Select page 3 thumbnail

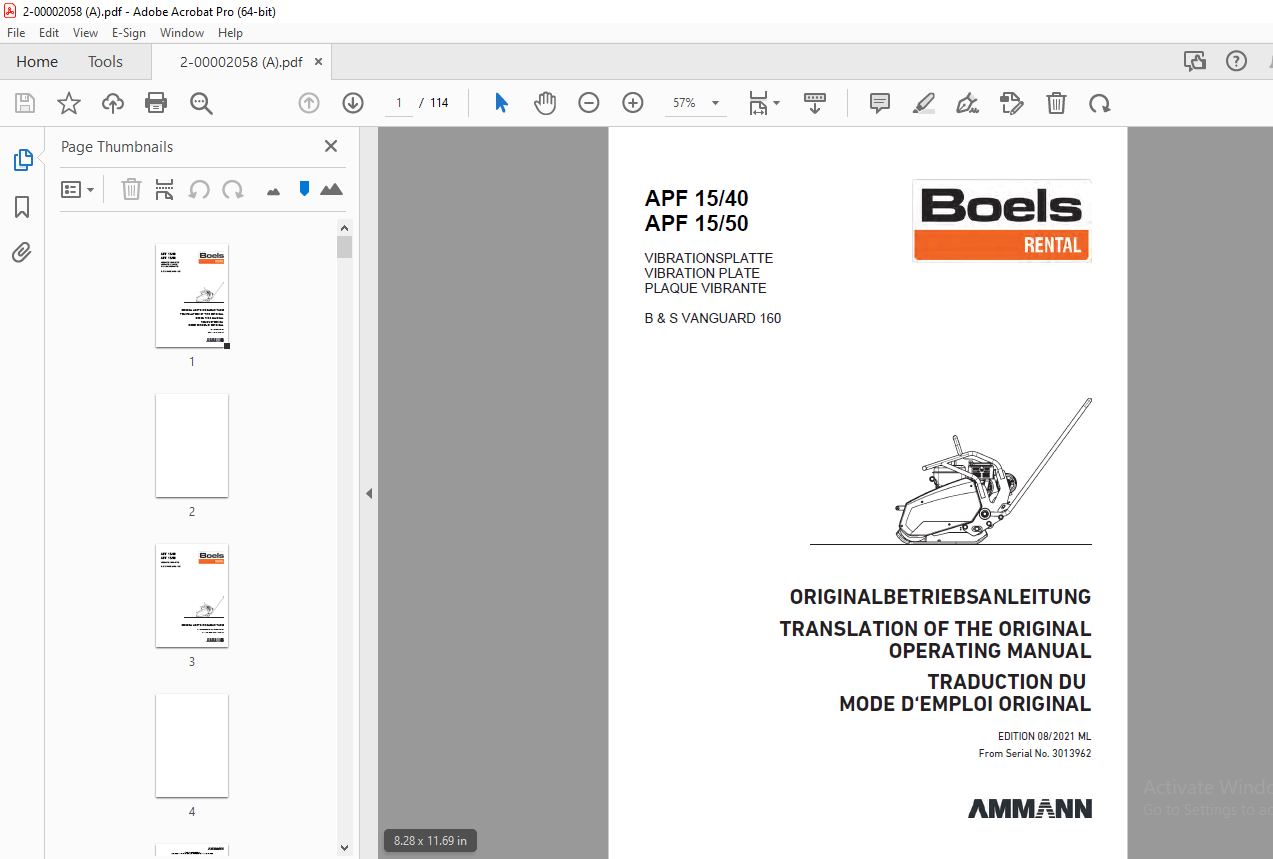(192, 596)
